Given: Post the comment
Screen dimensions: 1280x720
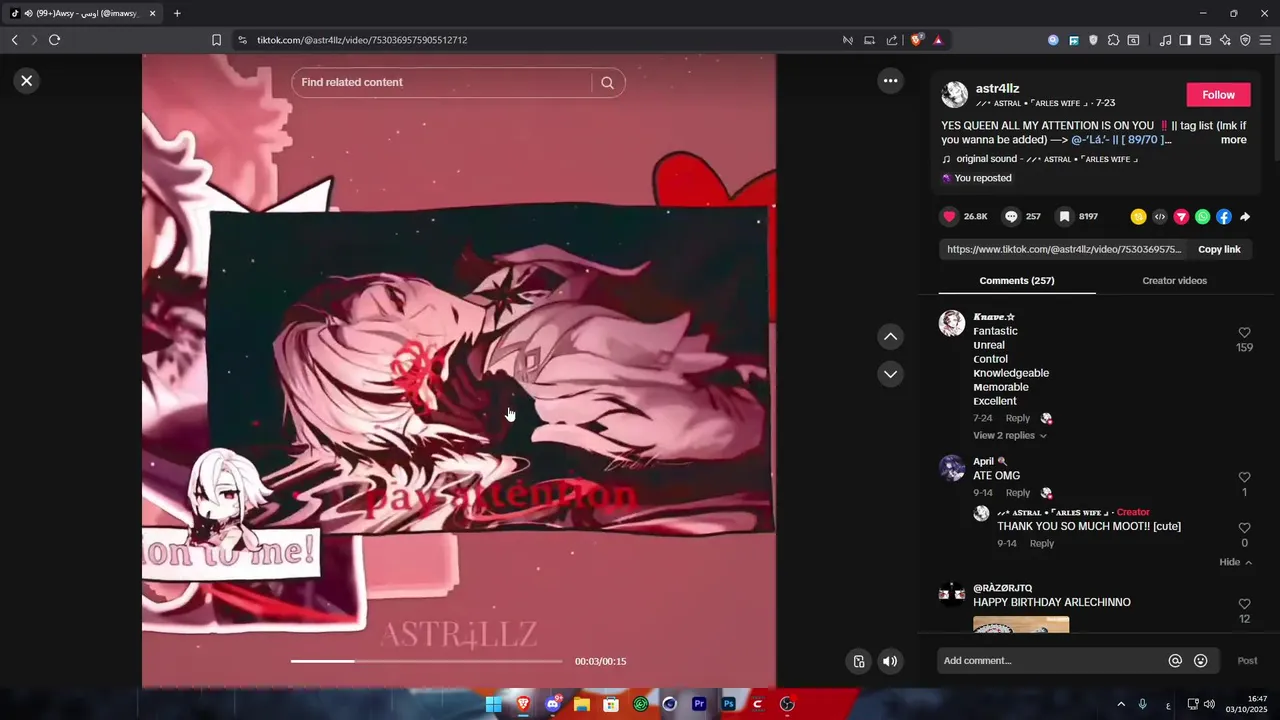Looking at the screenshot, I should [x=1247, y=661].
